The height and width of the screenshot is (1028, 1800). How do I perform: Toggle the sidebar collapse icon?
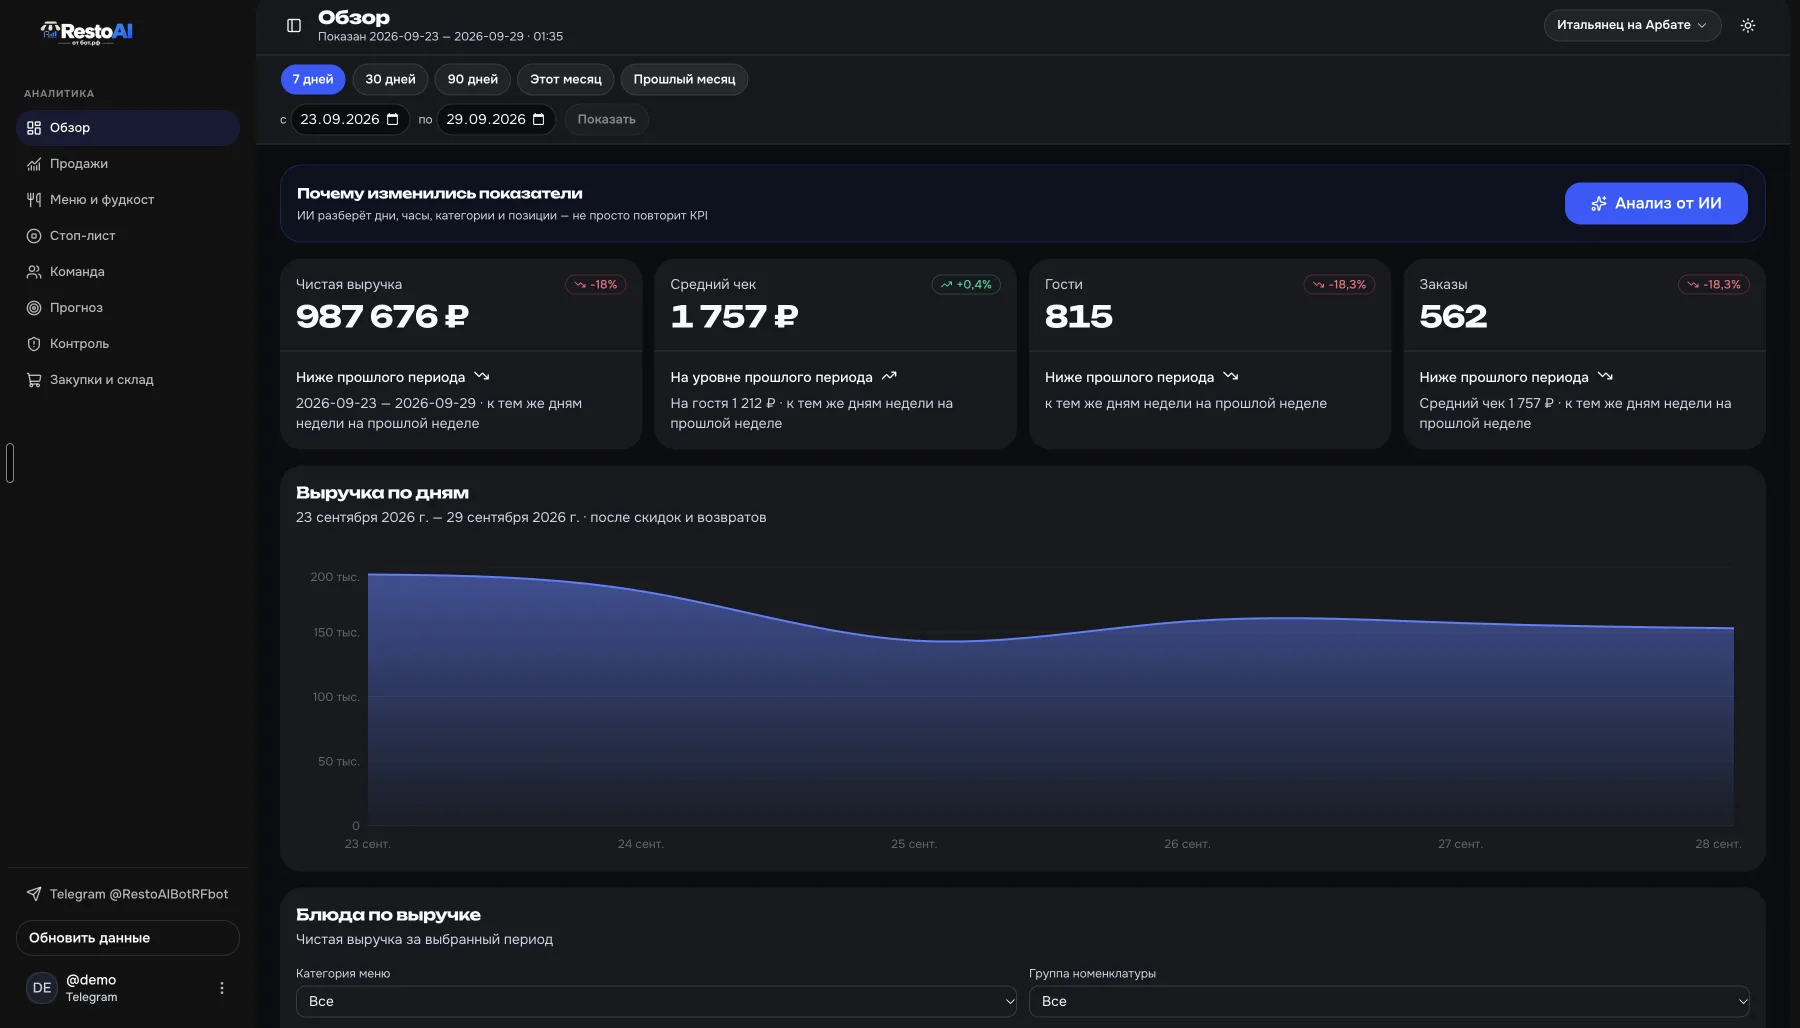coord(294,26)
